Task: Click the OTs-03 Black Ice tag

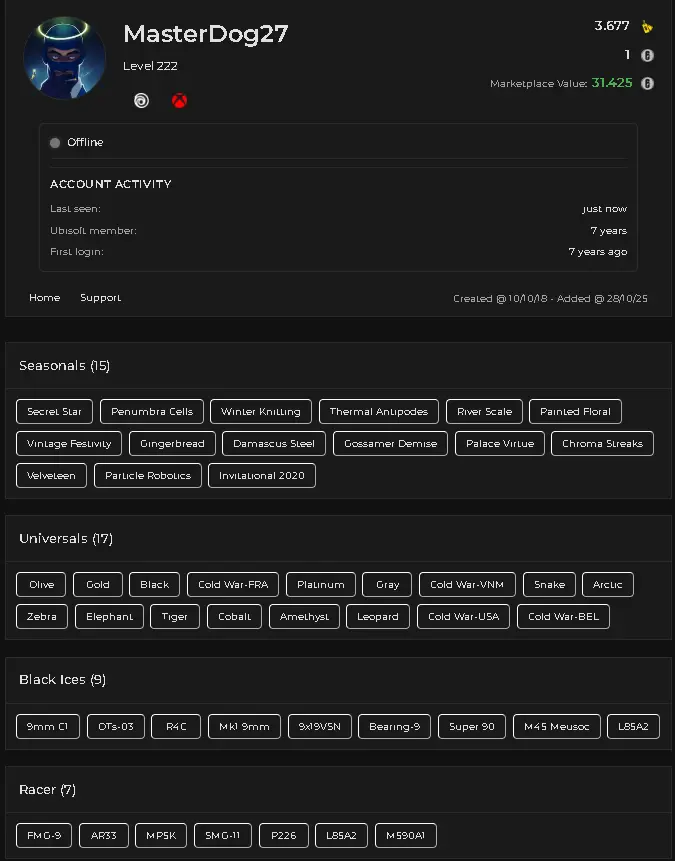Action: [x=116, y=726]
